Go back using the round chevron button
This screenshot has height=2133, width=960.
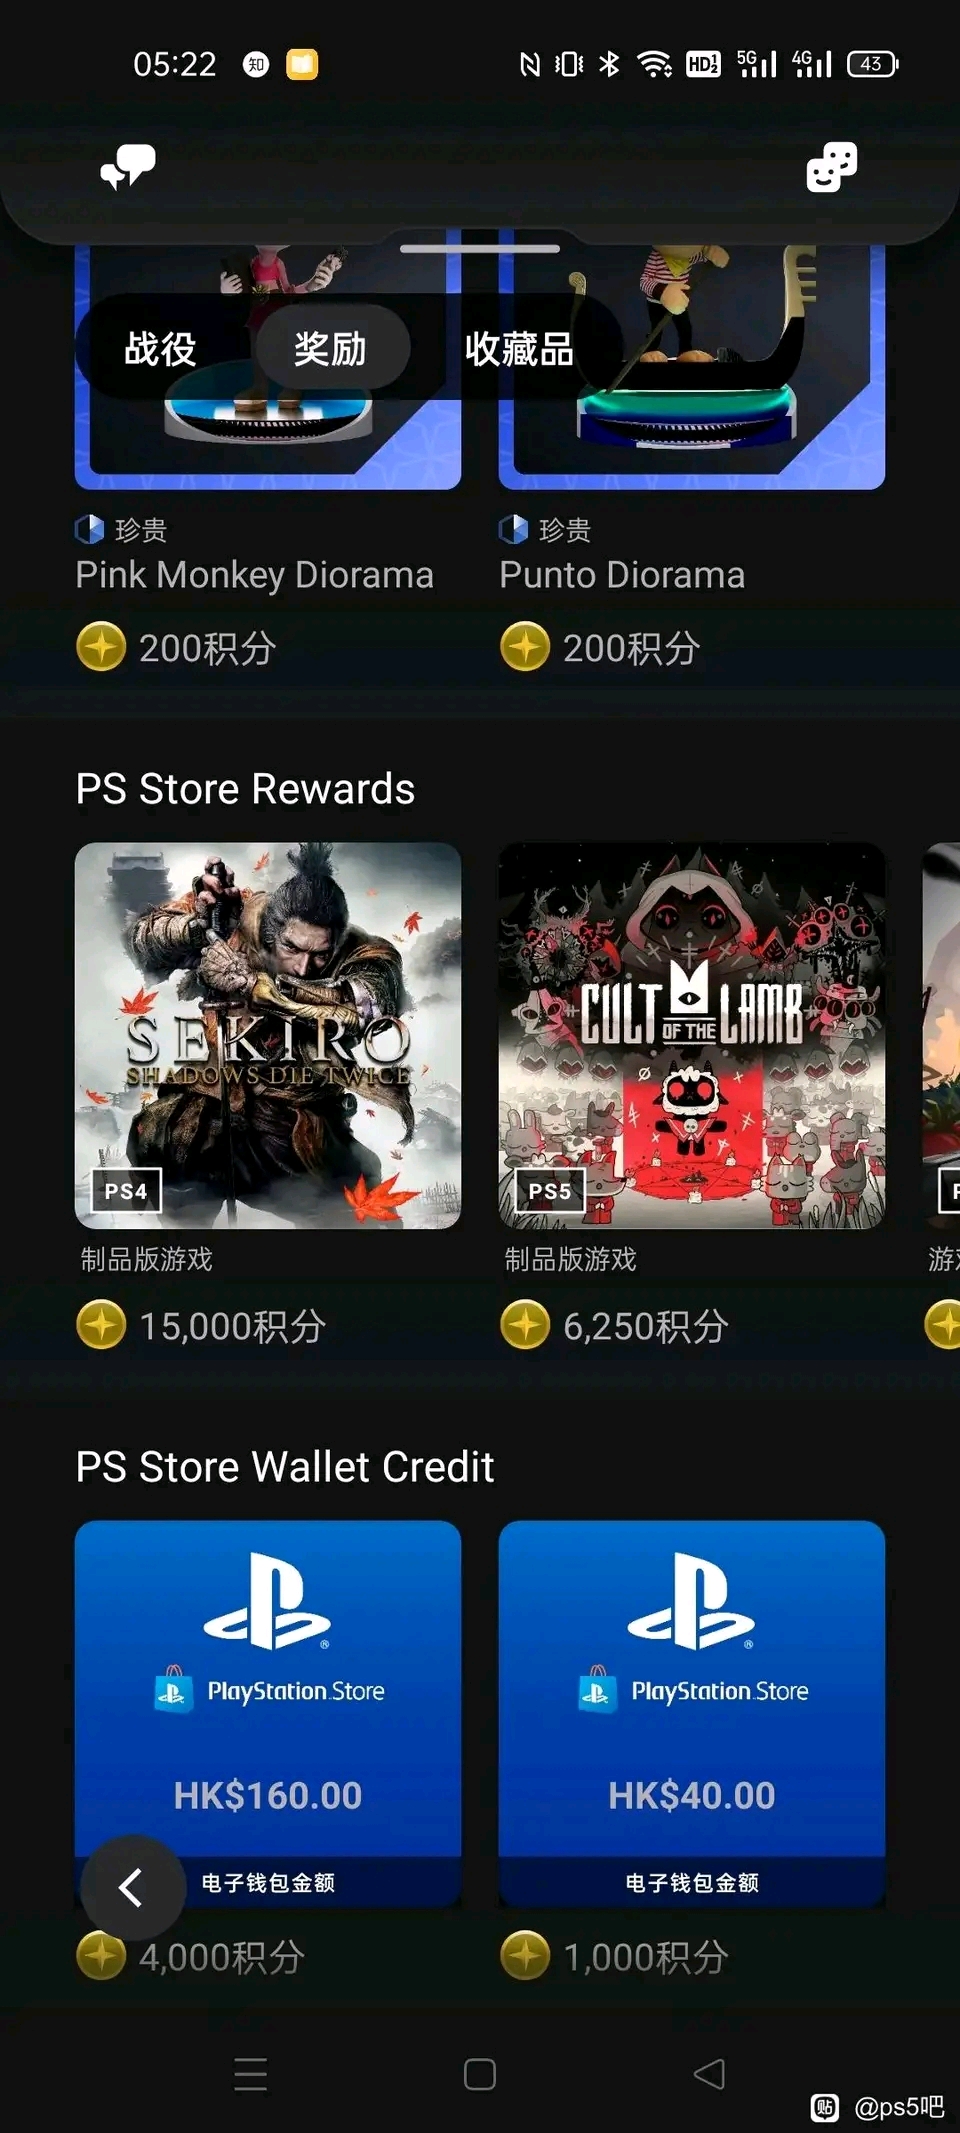(x=132, y=1887)
